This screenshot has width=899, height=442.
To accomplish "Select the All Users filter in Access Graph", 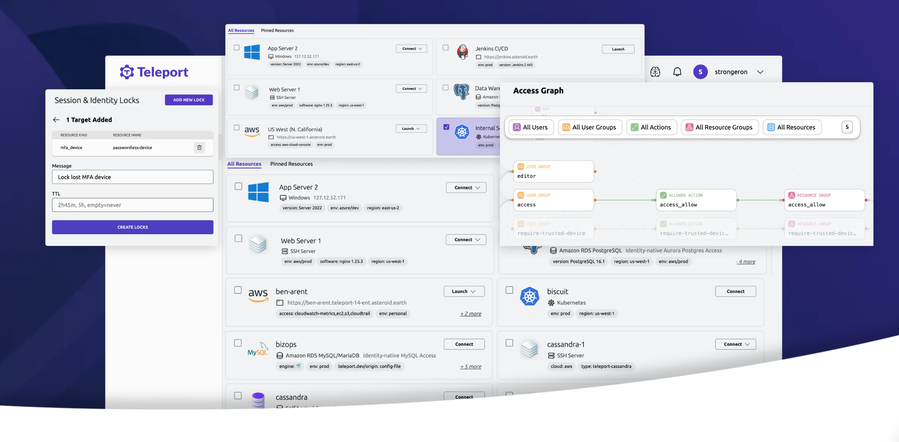I will click(531, 127).
